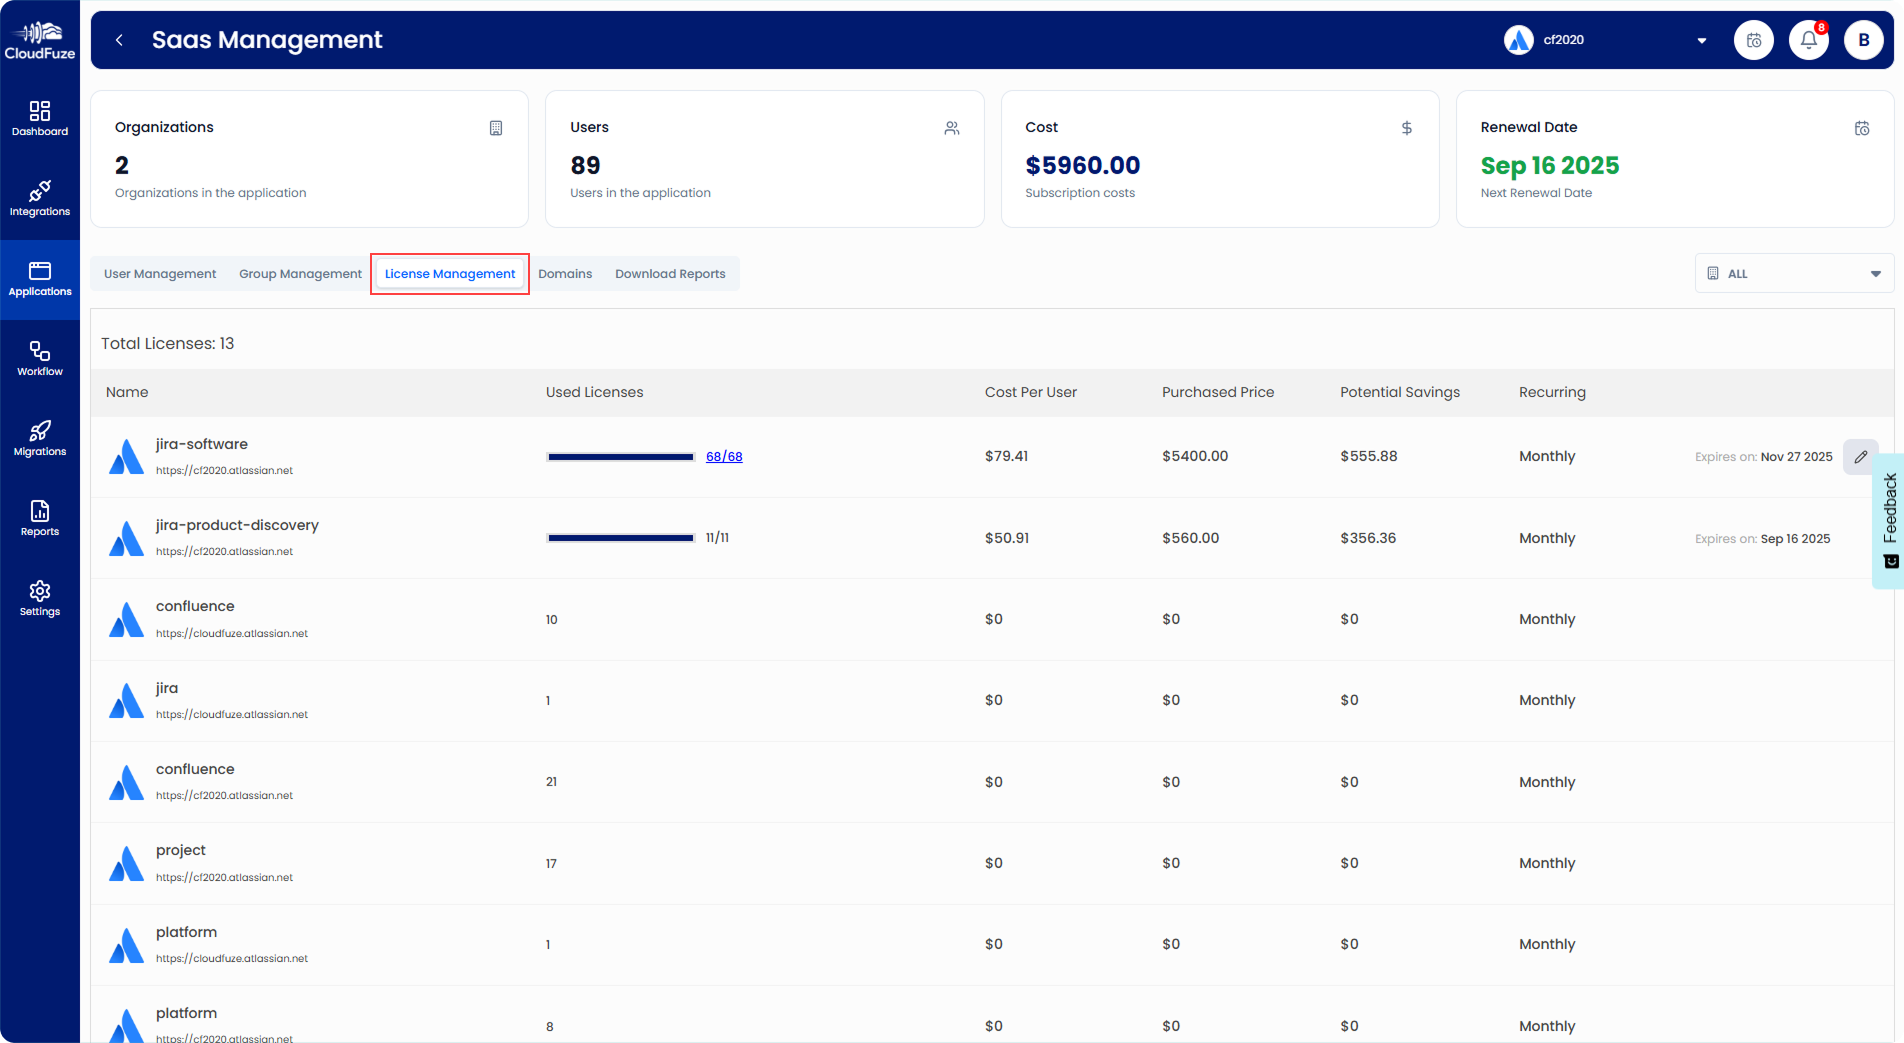Click the Atlassian logo beside cf2020
Viewport: 1904px width, 1043px height.
(1519, 40)
